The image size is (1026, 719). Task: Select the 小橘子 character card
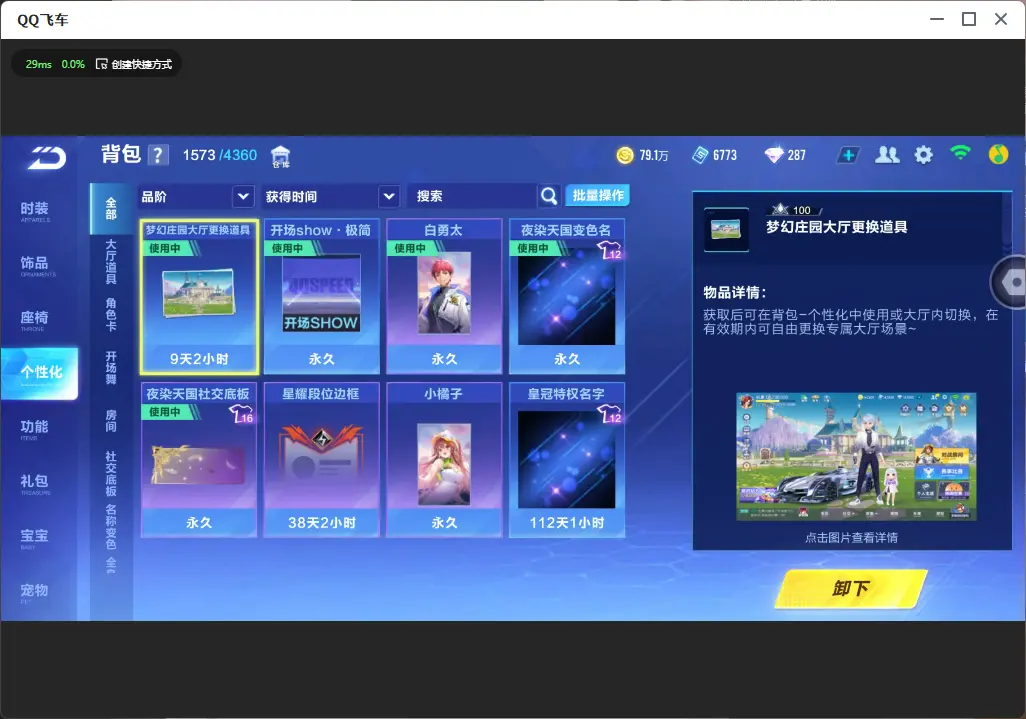(x=444, y=460)
